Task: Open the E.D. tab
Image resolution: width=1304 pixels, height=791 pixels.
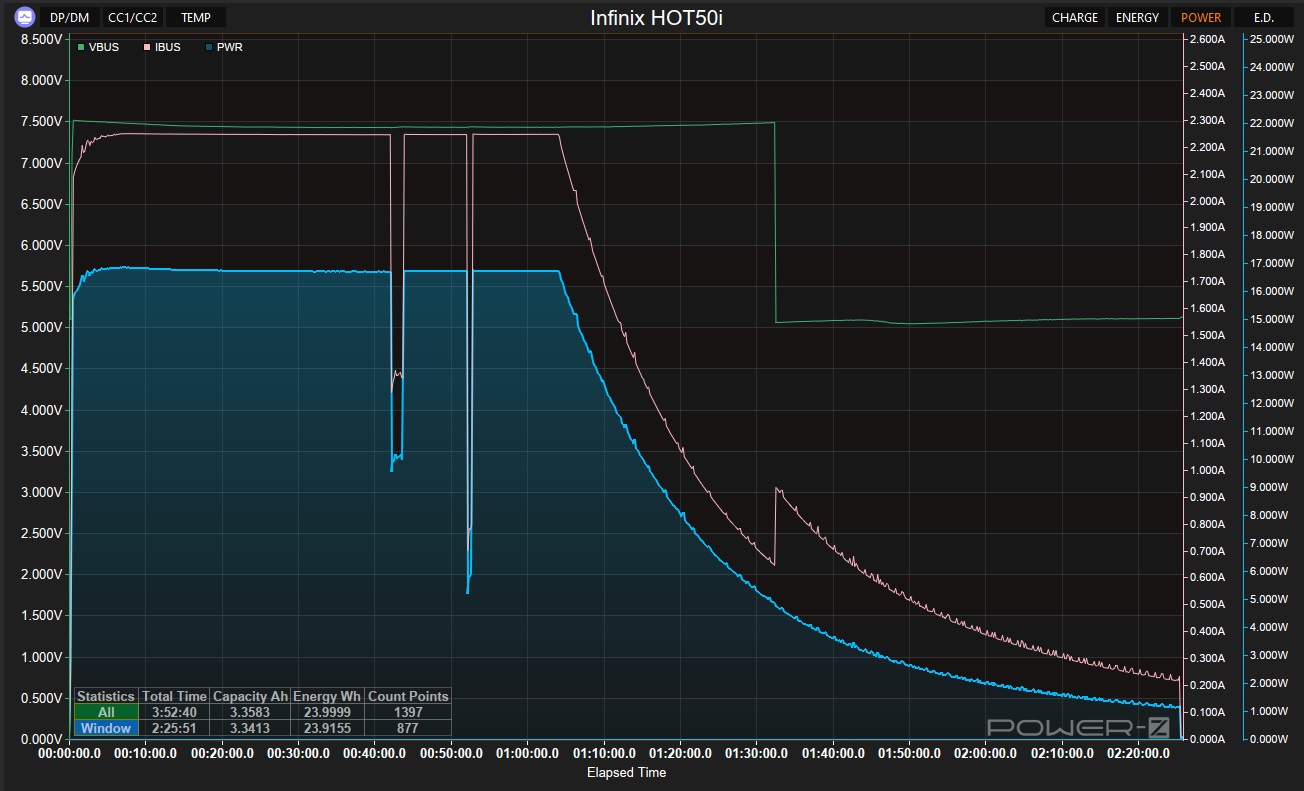Action: tap(1262, 17)
